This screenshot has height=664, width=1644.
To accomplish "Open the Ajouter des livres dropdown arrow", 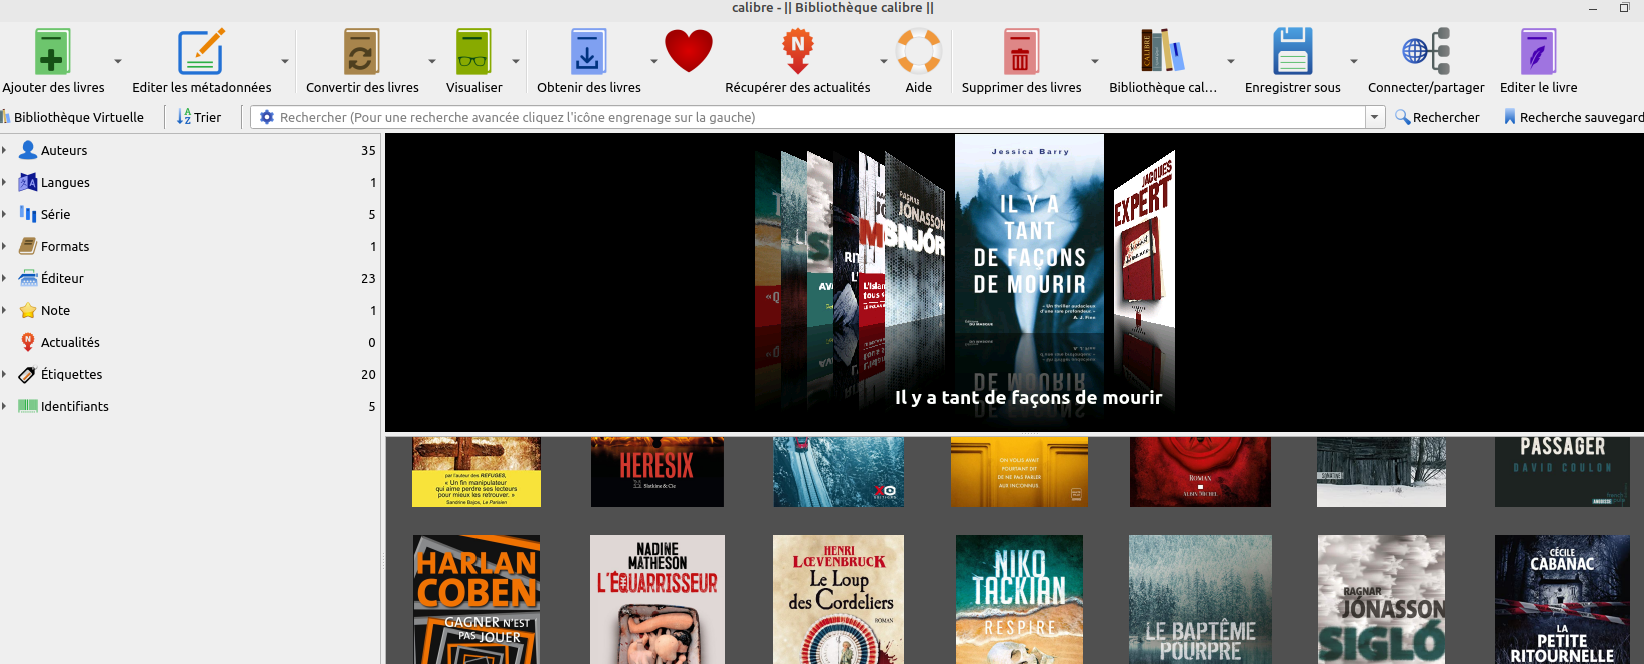I will (118, 62).
